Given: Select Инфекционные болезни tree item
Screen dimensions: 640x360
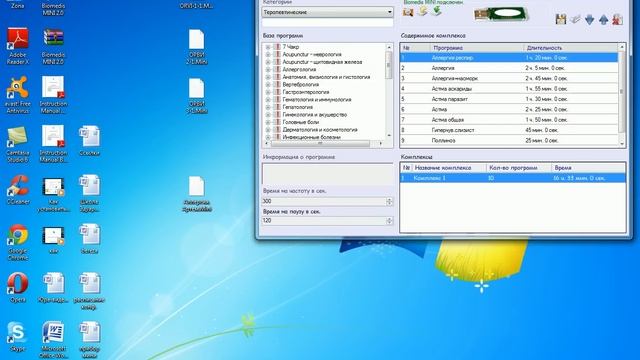Looking at the screenshot, I should [x=311, y=137].
